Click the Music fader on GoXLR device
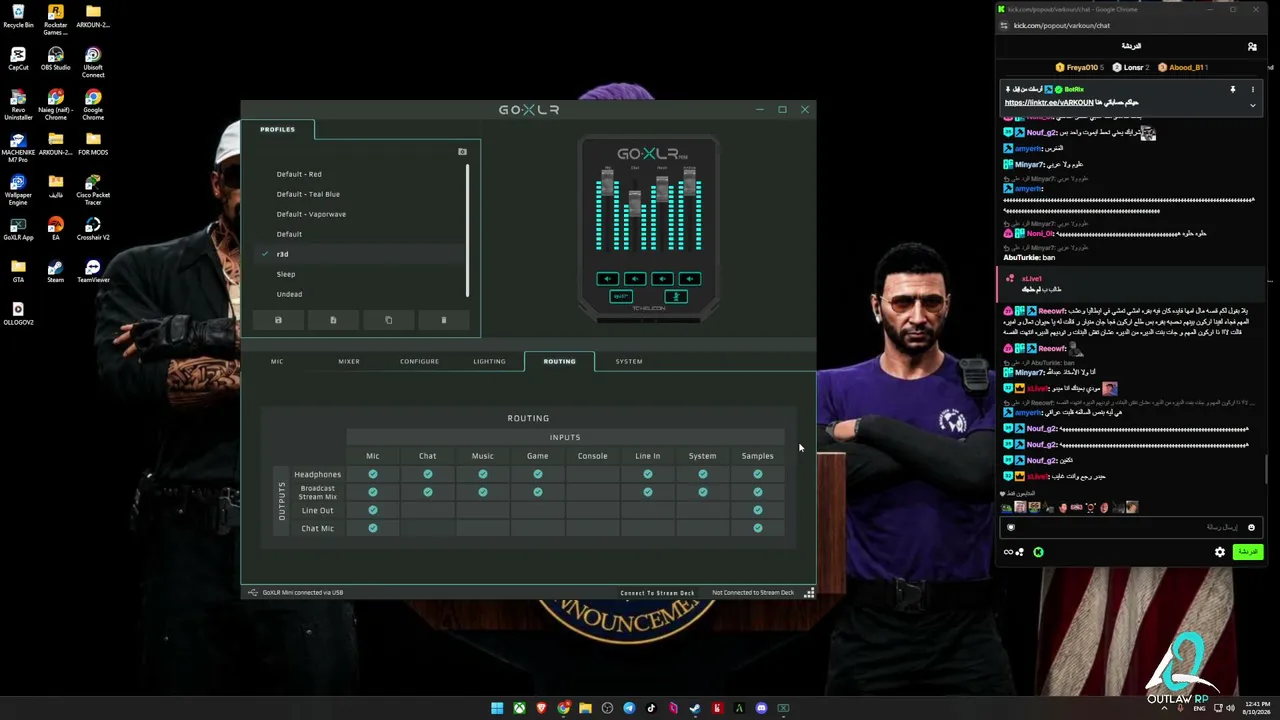This screenshot has height=720, width=1280. coord(662,190)
